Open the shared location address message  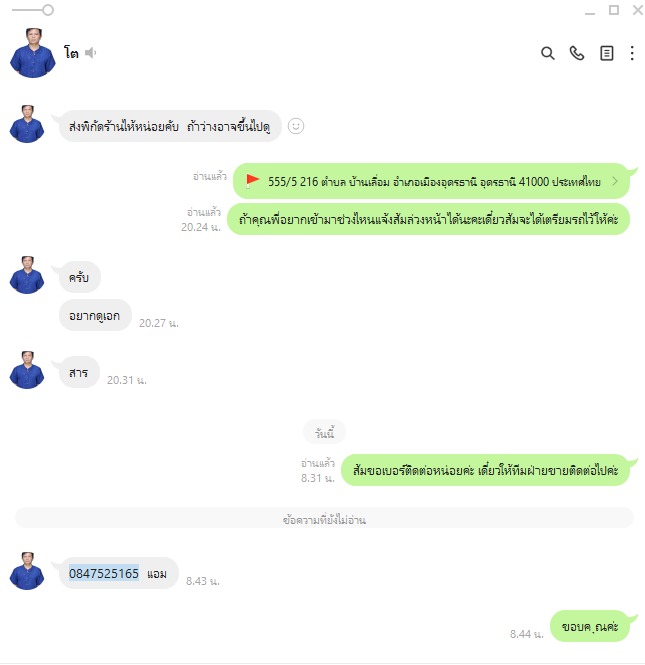(431, 181)
